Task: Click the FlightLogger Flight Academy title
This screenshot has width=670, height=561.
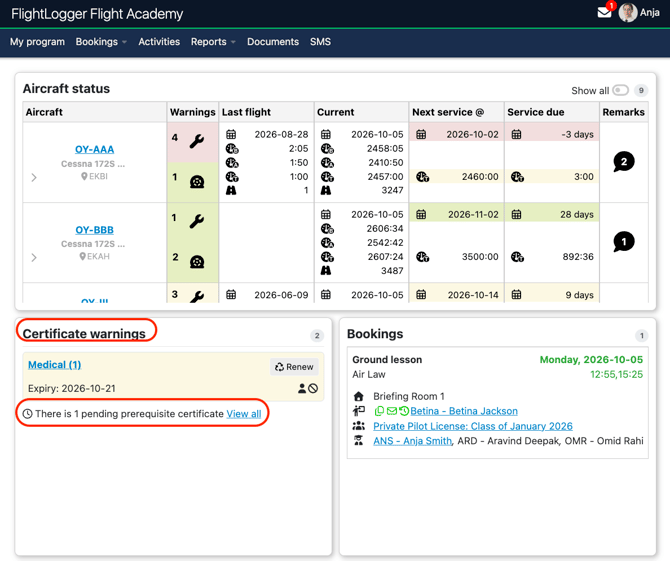Action: click(97, 14)
